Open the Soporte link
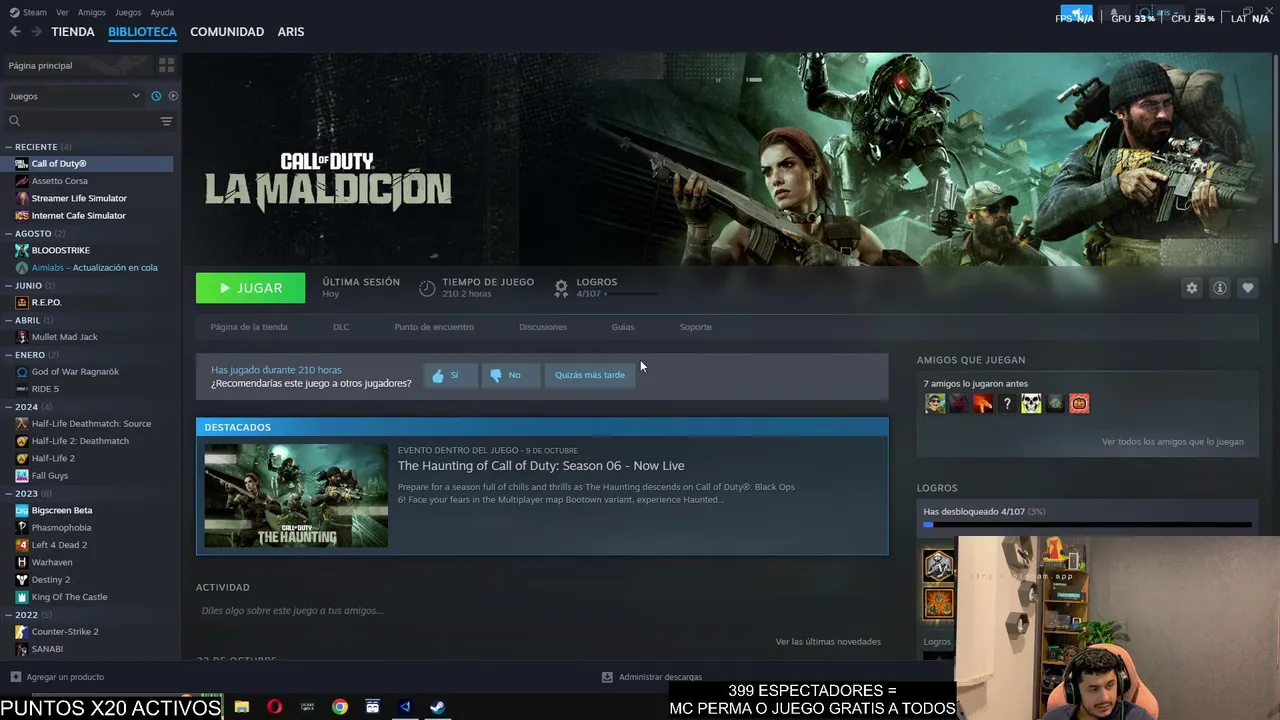The width and height of the screenshot is (1280, 720). click(x=696, y=327)
